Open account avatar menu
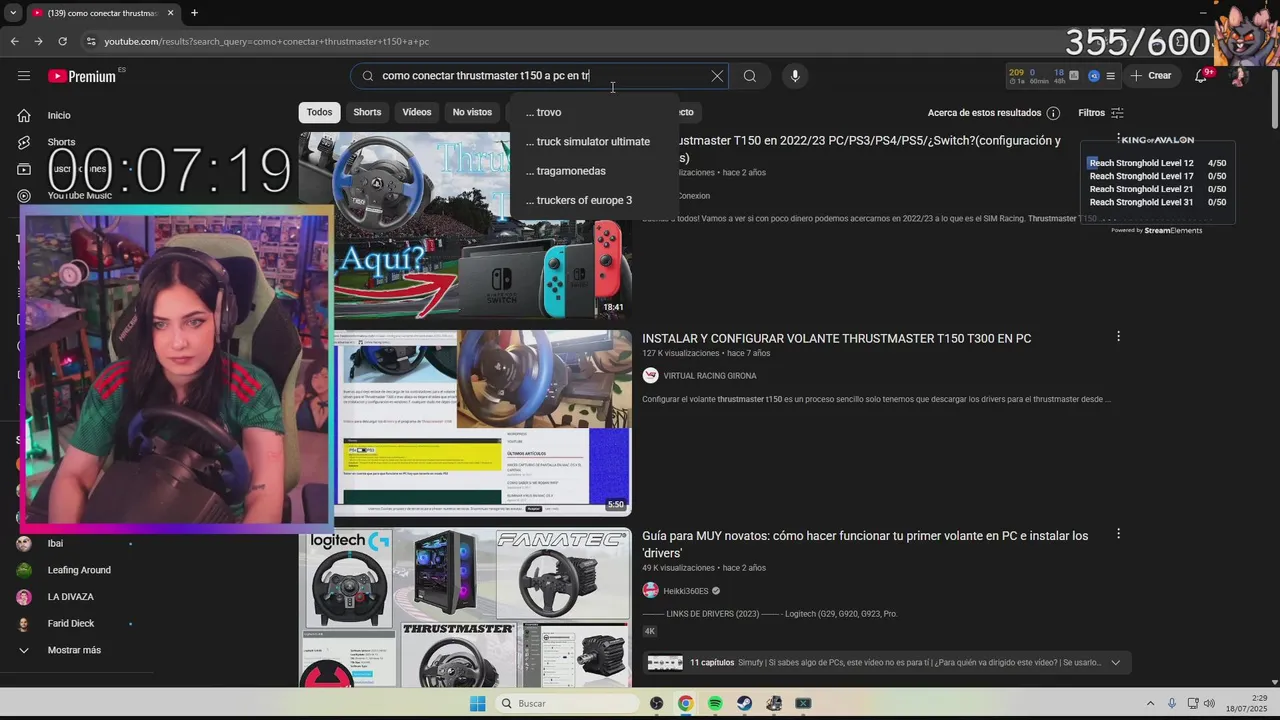Image resolution: width=1280 pixels, height=720 pixels. (1238, 76)
